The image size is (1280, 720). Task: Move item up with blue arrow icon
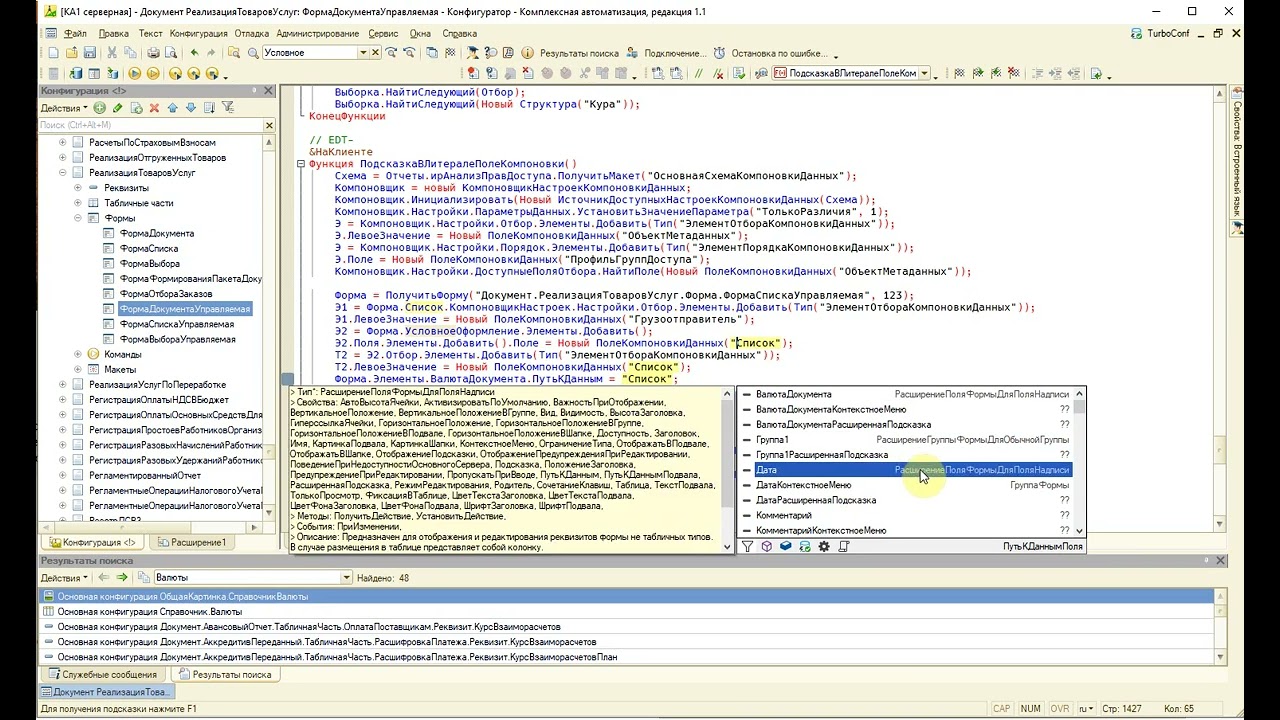click(x=172, y=107)
